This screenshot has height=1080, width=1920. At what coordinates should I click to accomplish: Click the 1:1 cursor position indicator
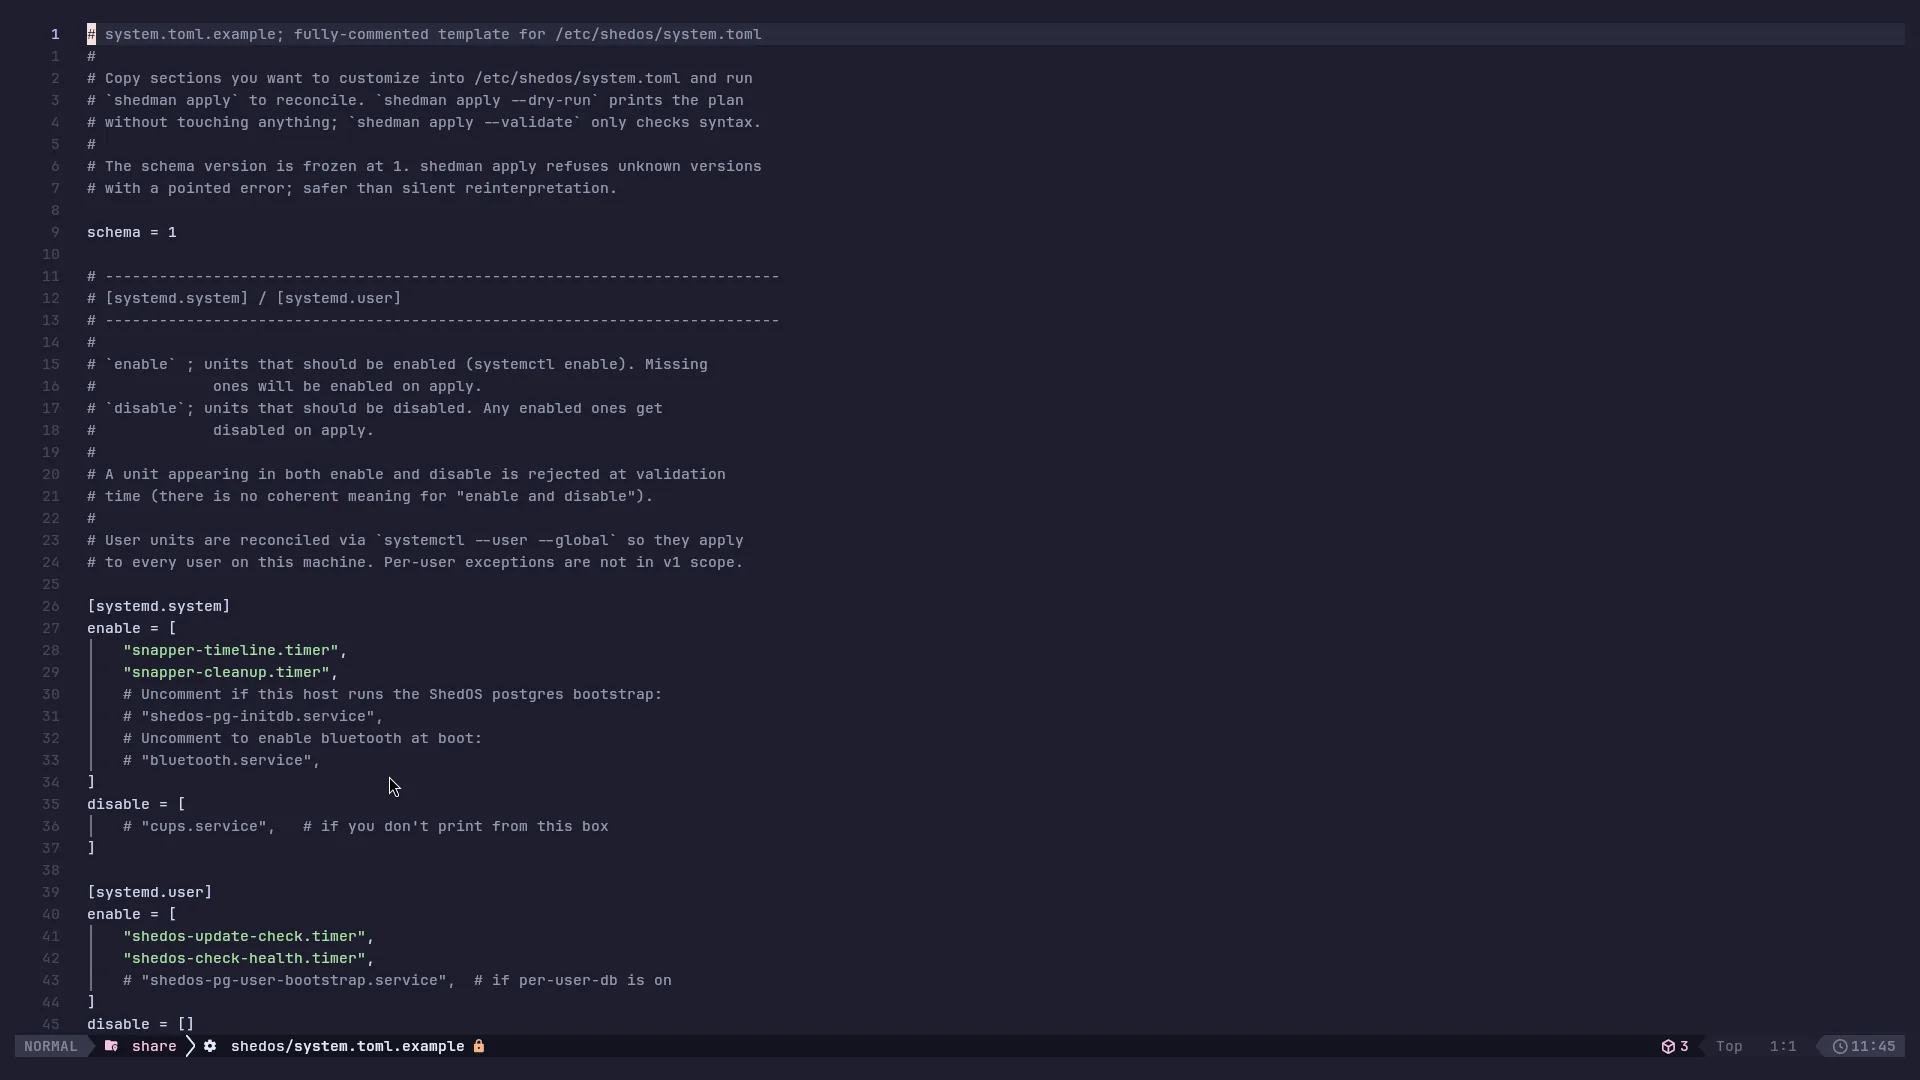point(1783,1046)
